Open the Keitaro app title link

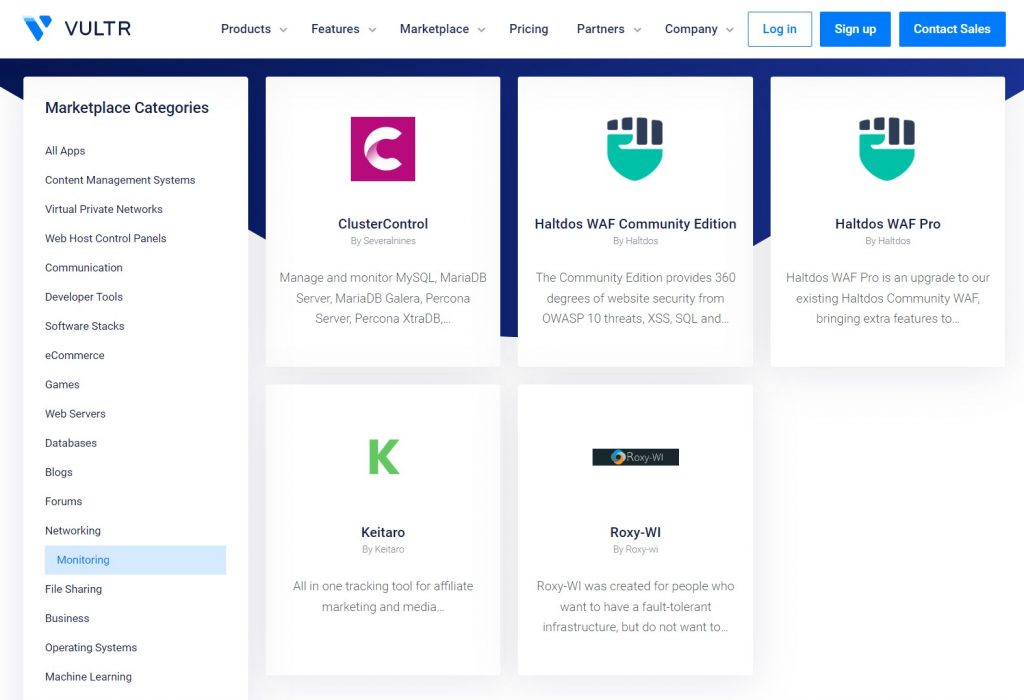[383, 532]
